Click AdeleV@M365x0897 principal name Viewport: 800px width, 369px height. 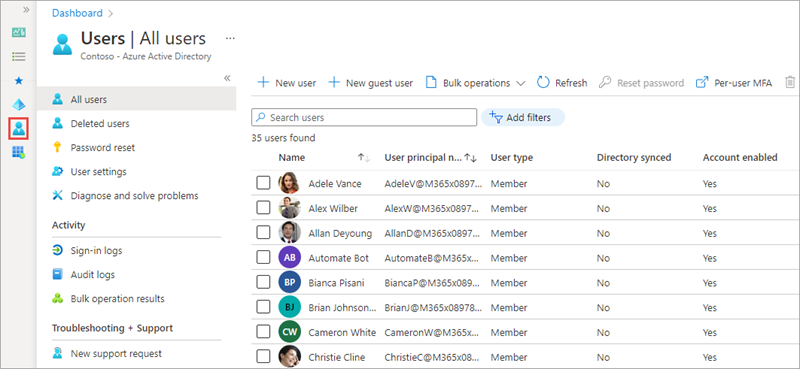[433, 184]
